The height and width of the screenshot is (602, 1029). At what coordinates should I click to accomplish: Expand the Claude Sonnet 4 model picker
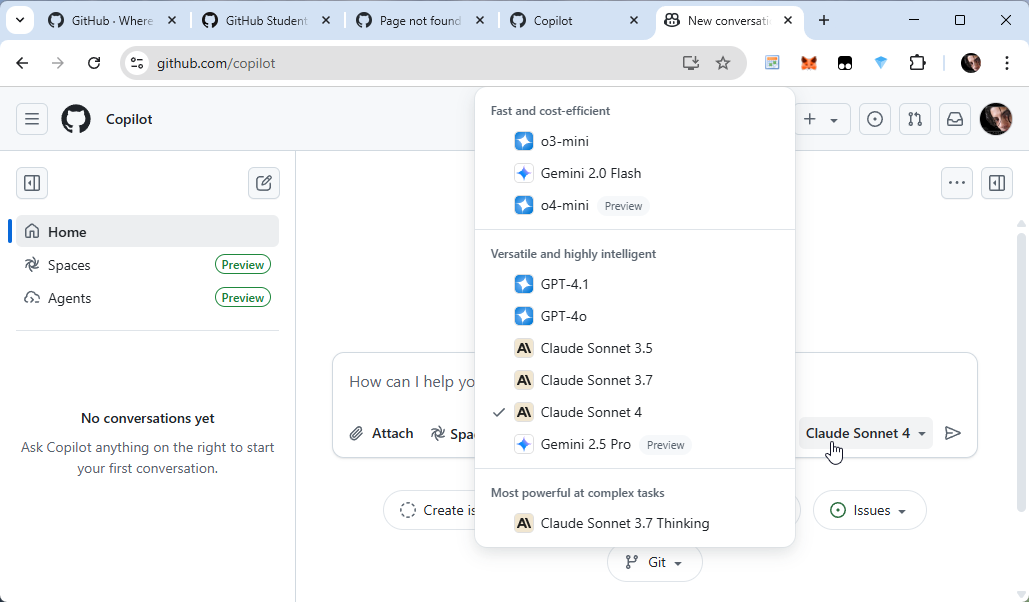(865, 433)
